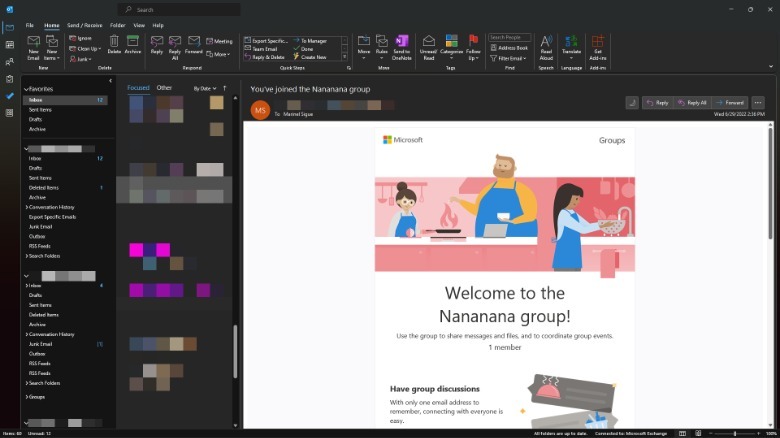Toggle sort order arrow in message list

pyautogui.click(x=224, y=88)
